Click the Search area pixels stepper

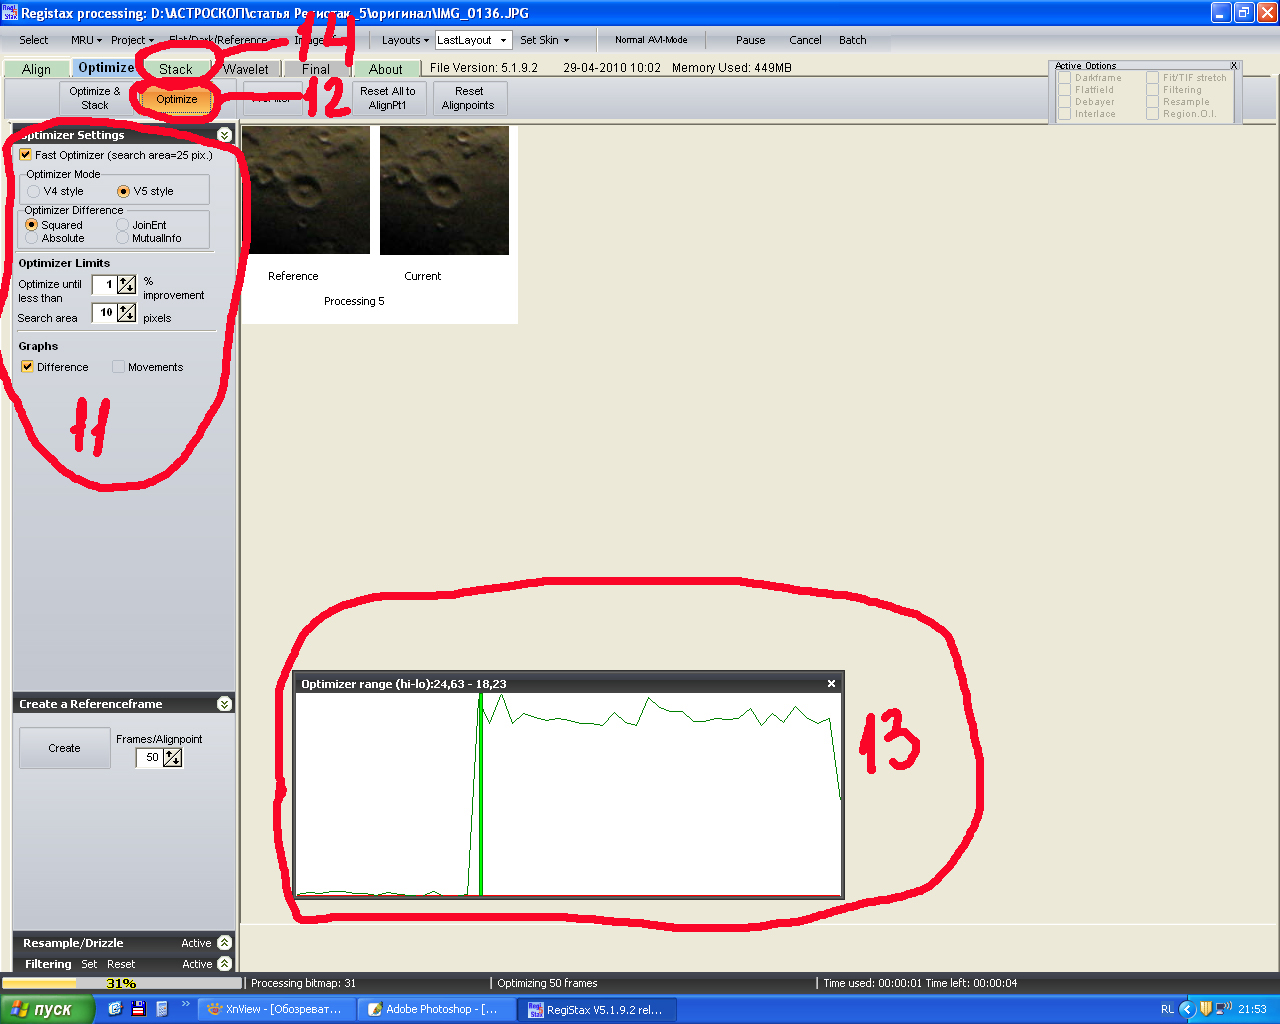click(x=127, y=313)
